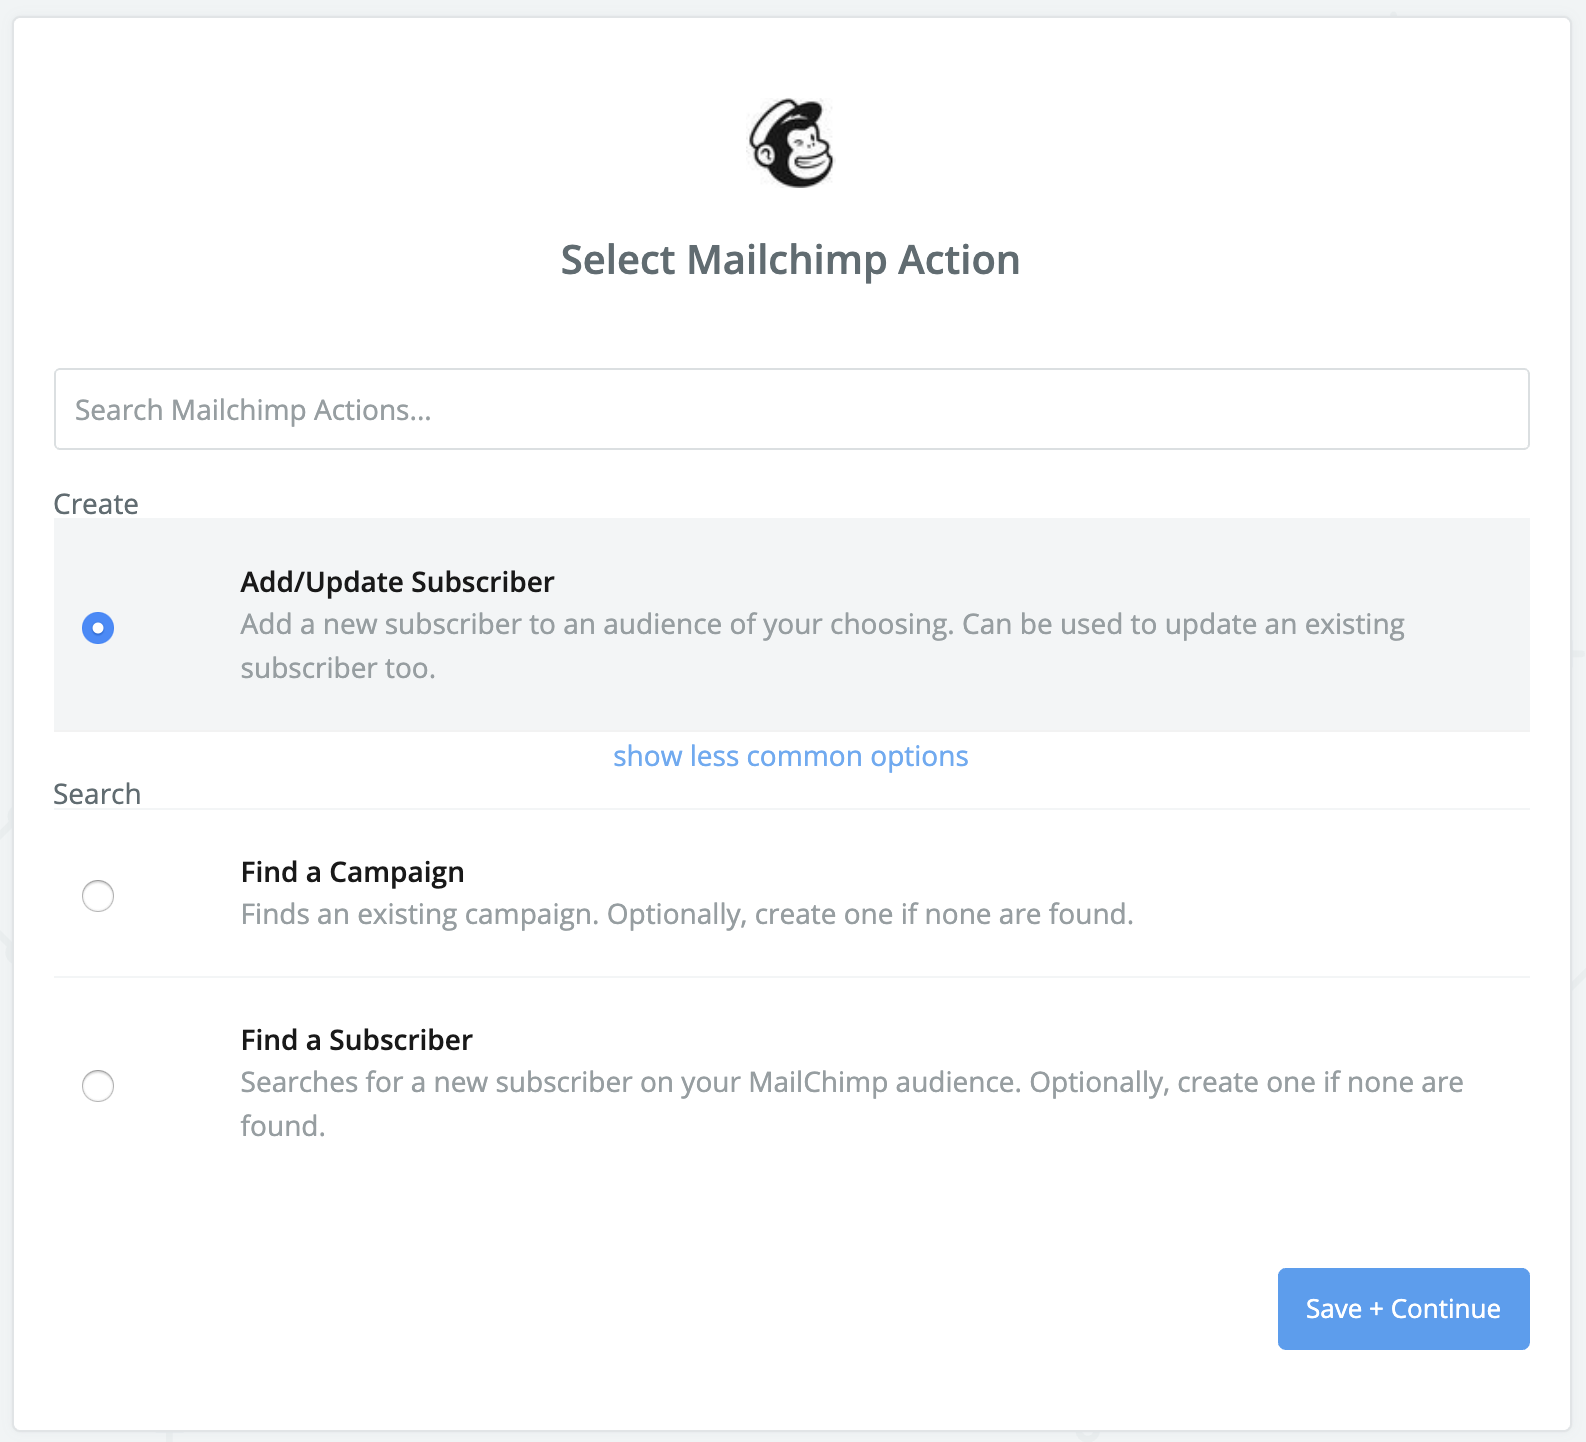
Task: Select the Add/Update Subscriber radio button
Action: pyautogui.click(x=98, y=628)
